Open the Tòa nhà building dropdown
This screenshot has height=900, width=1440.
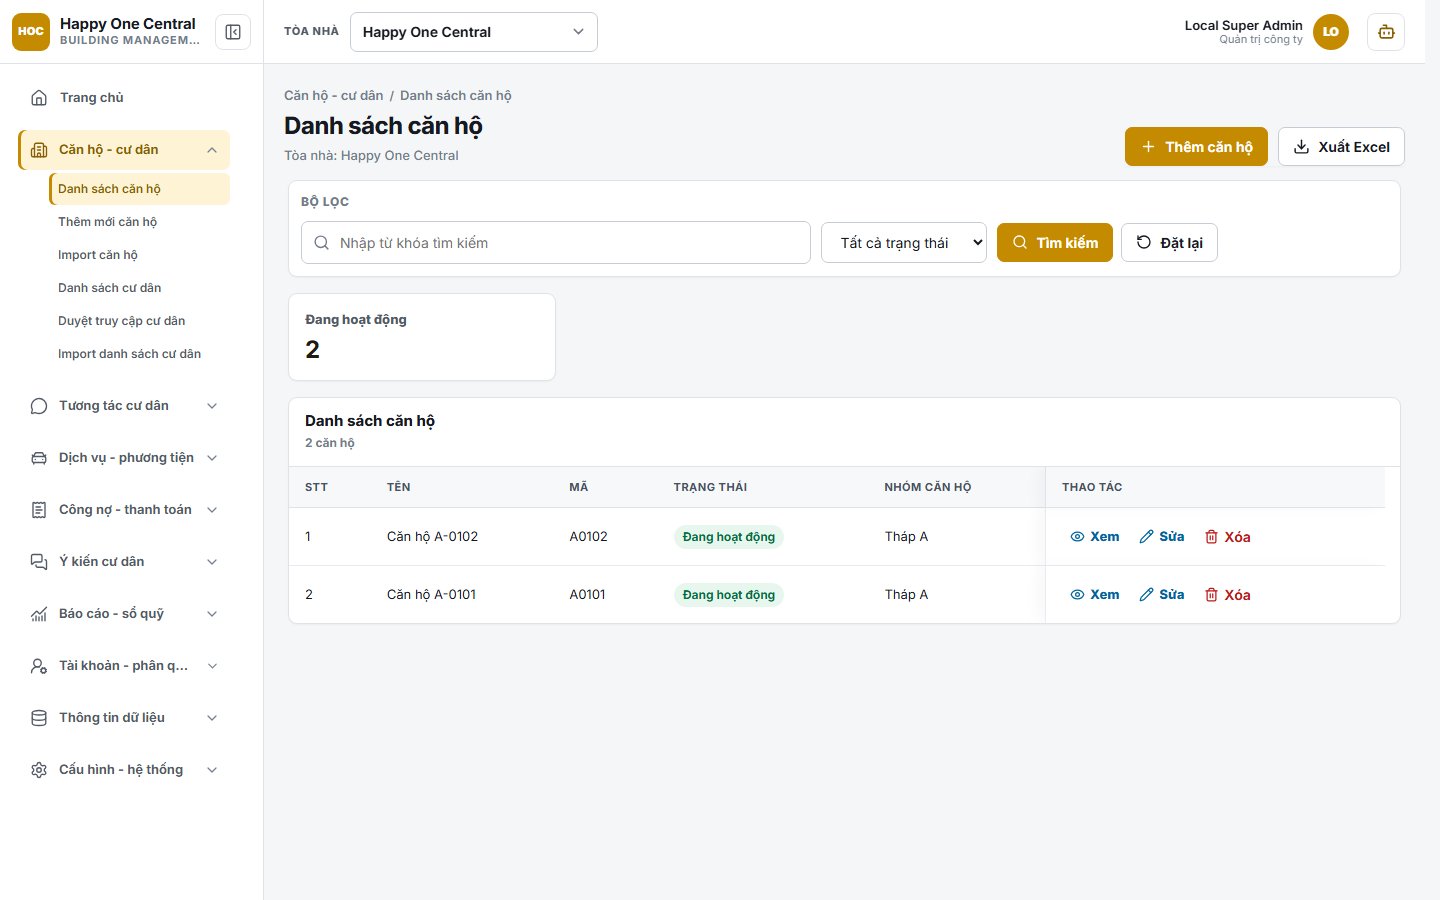coord(474,32)
